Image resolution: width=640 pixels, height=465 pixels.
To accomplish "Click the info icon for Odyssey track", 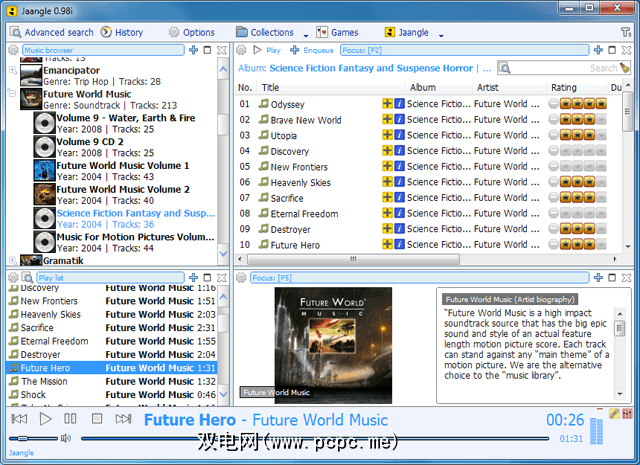I will (400, 104).
